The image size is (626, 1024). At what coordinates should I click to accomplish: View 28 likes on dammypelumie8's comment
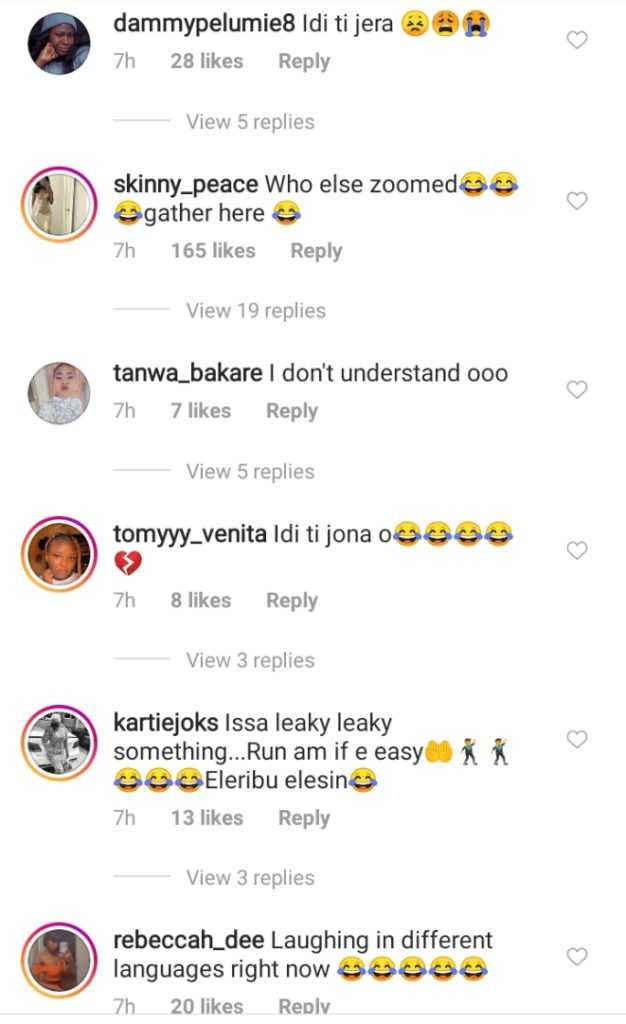[207, 61]
